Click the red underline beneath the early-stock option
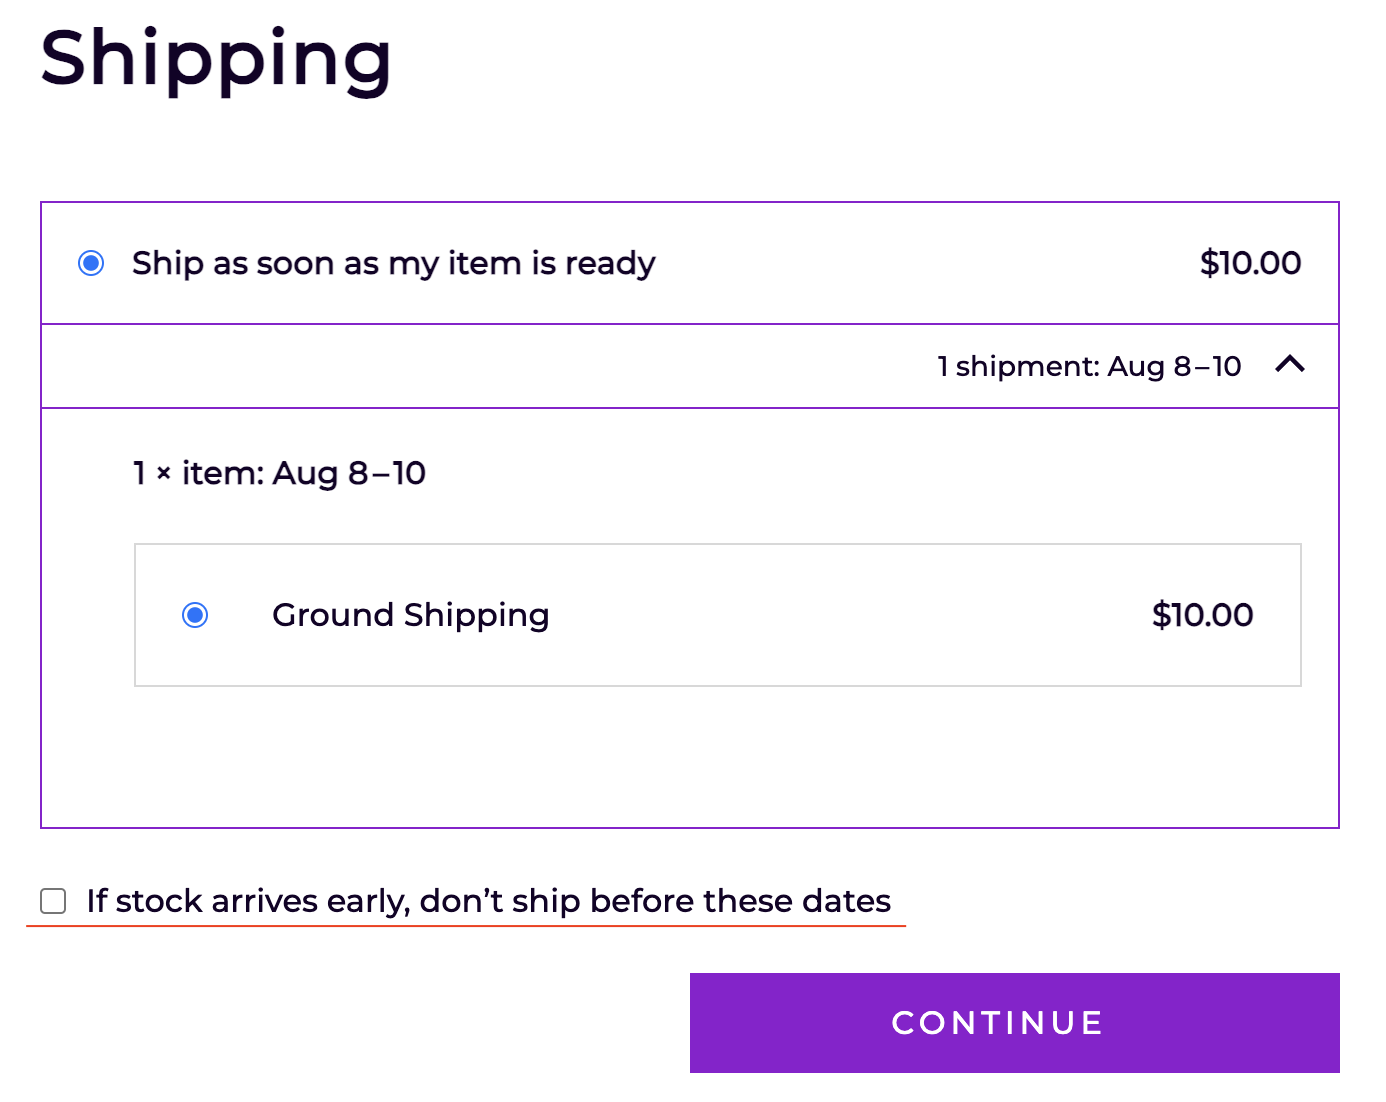 click(465, 926)
